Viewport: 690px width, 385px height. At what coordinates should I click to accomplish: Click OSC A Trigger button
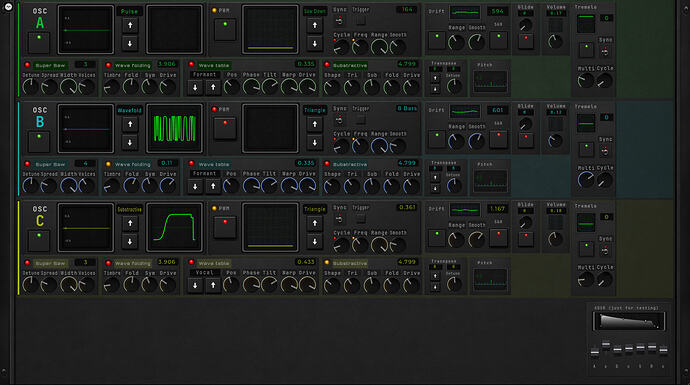[361, 20]
